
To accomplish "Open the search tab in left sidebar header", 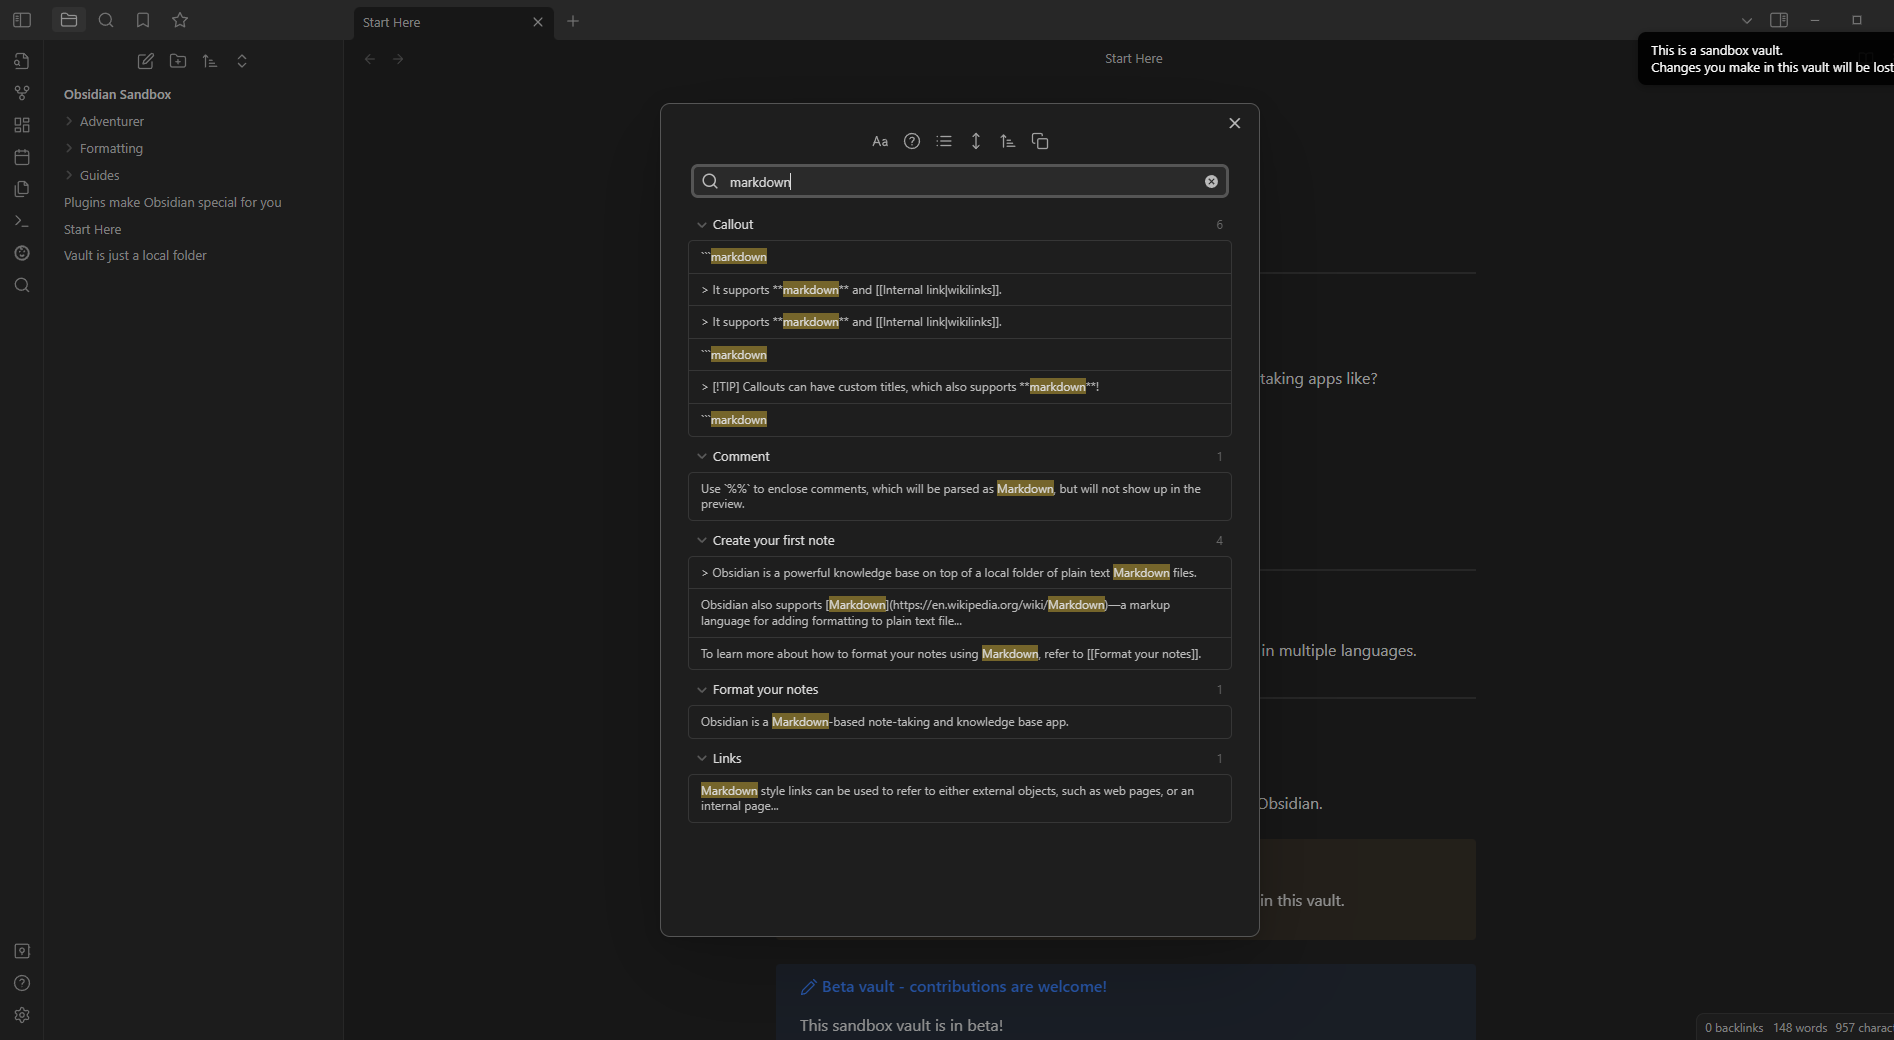I will 106,20.
